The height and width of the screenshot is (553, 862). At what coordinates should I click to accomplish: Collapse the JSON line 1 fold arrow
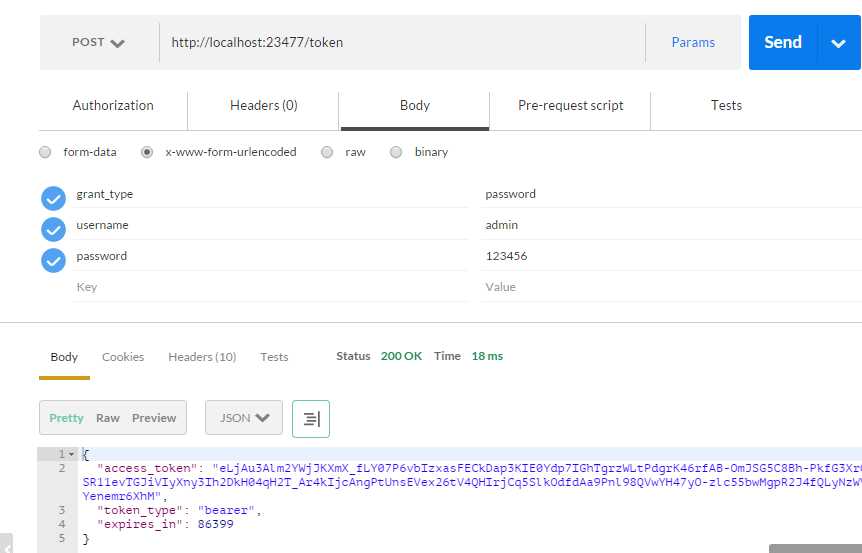[x=71, y=454]
